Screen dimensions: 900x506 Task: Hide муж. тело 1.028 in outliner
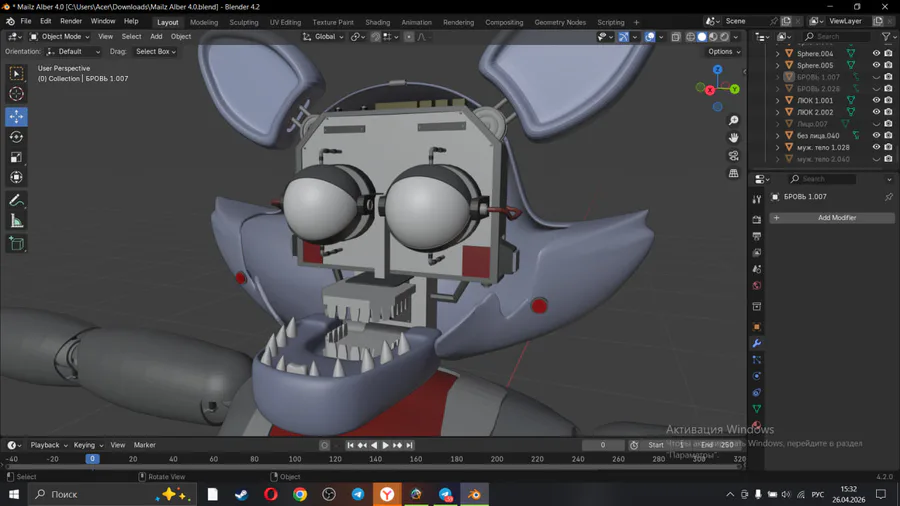point(876,147)
